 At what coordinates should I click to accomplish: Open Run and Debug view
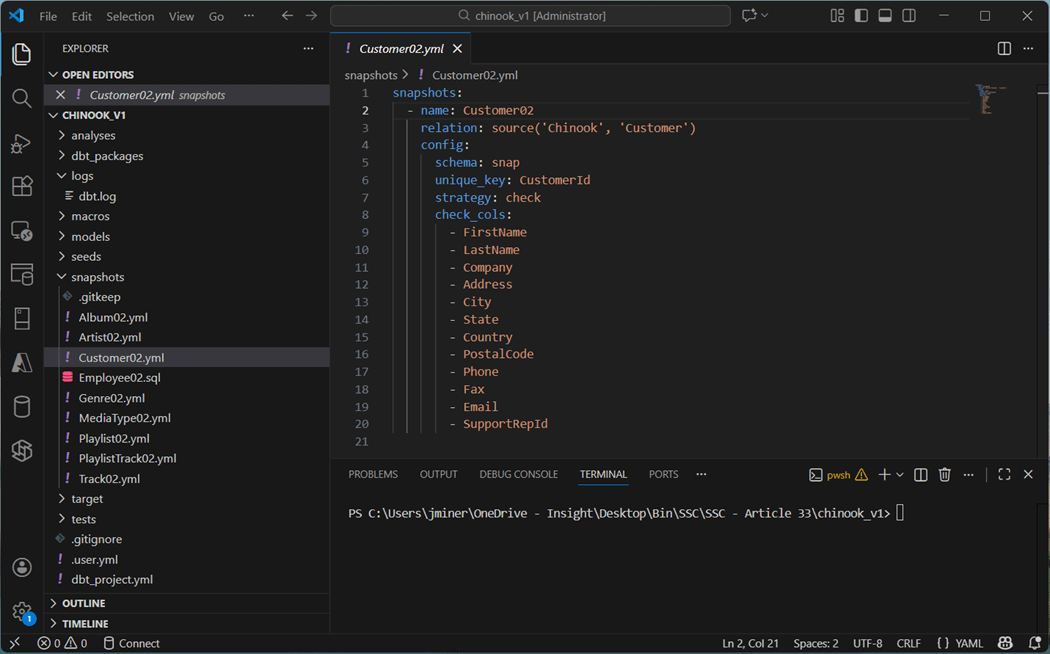pos(21,143)
